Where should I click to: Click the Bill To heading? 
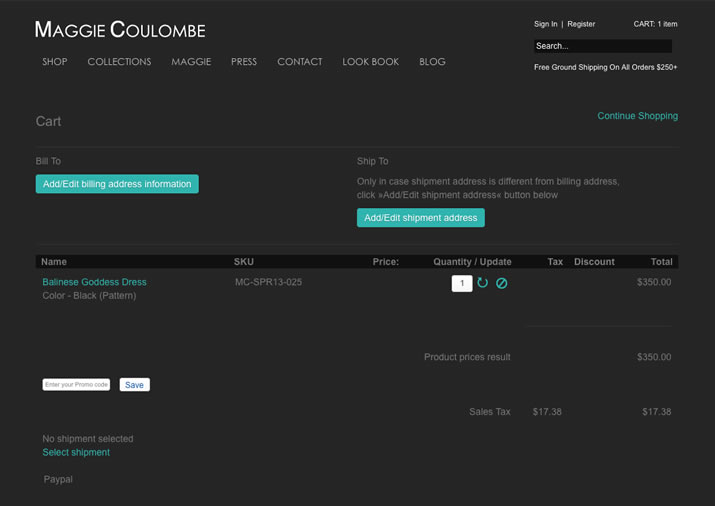48,161
